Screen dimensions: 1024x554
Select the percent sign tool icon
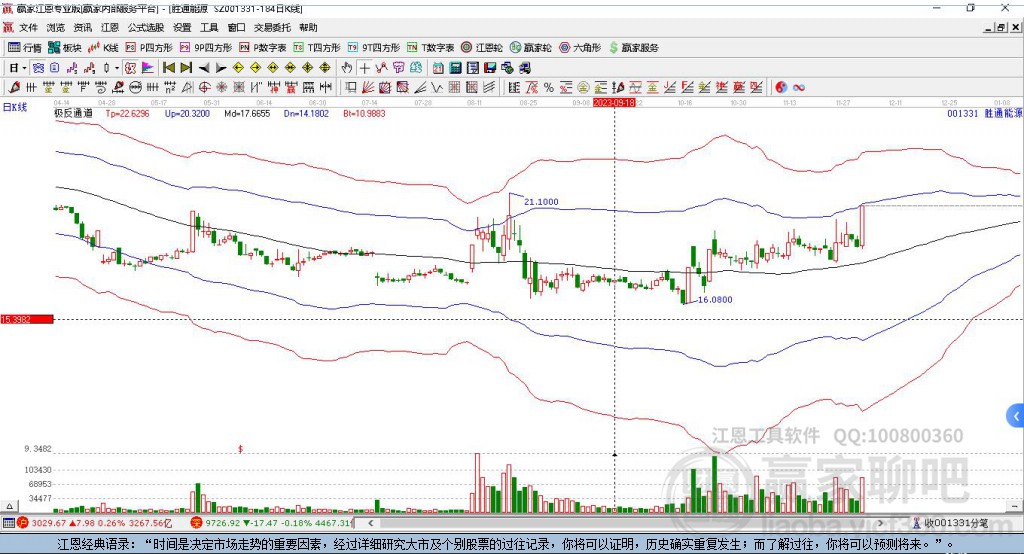click(549, 87)
